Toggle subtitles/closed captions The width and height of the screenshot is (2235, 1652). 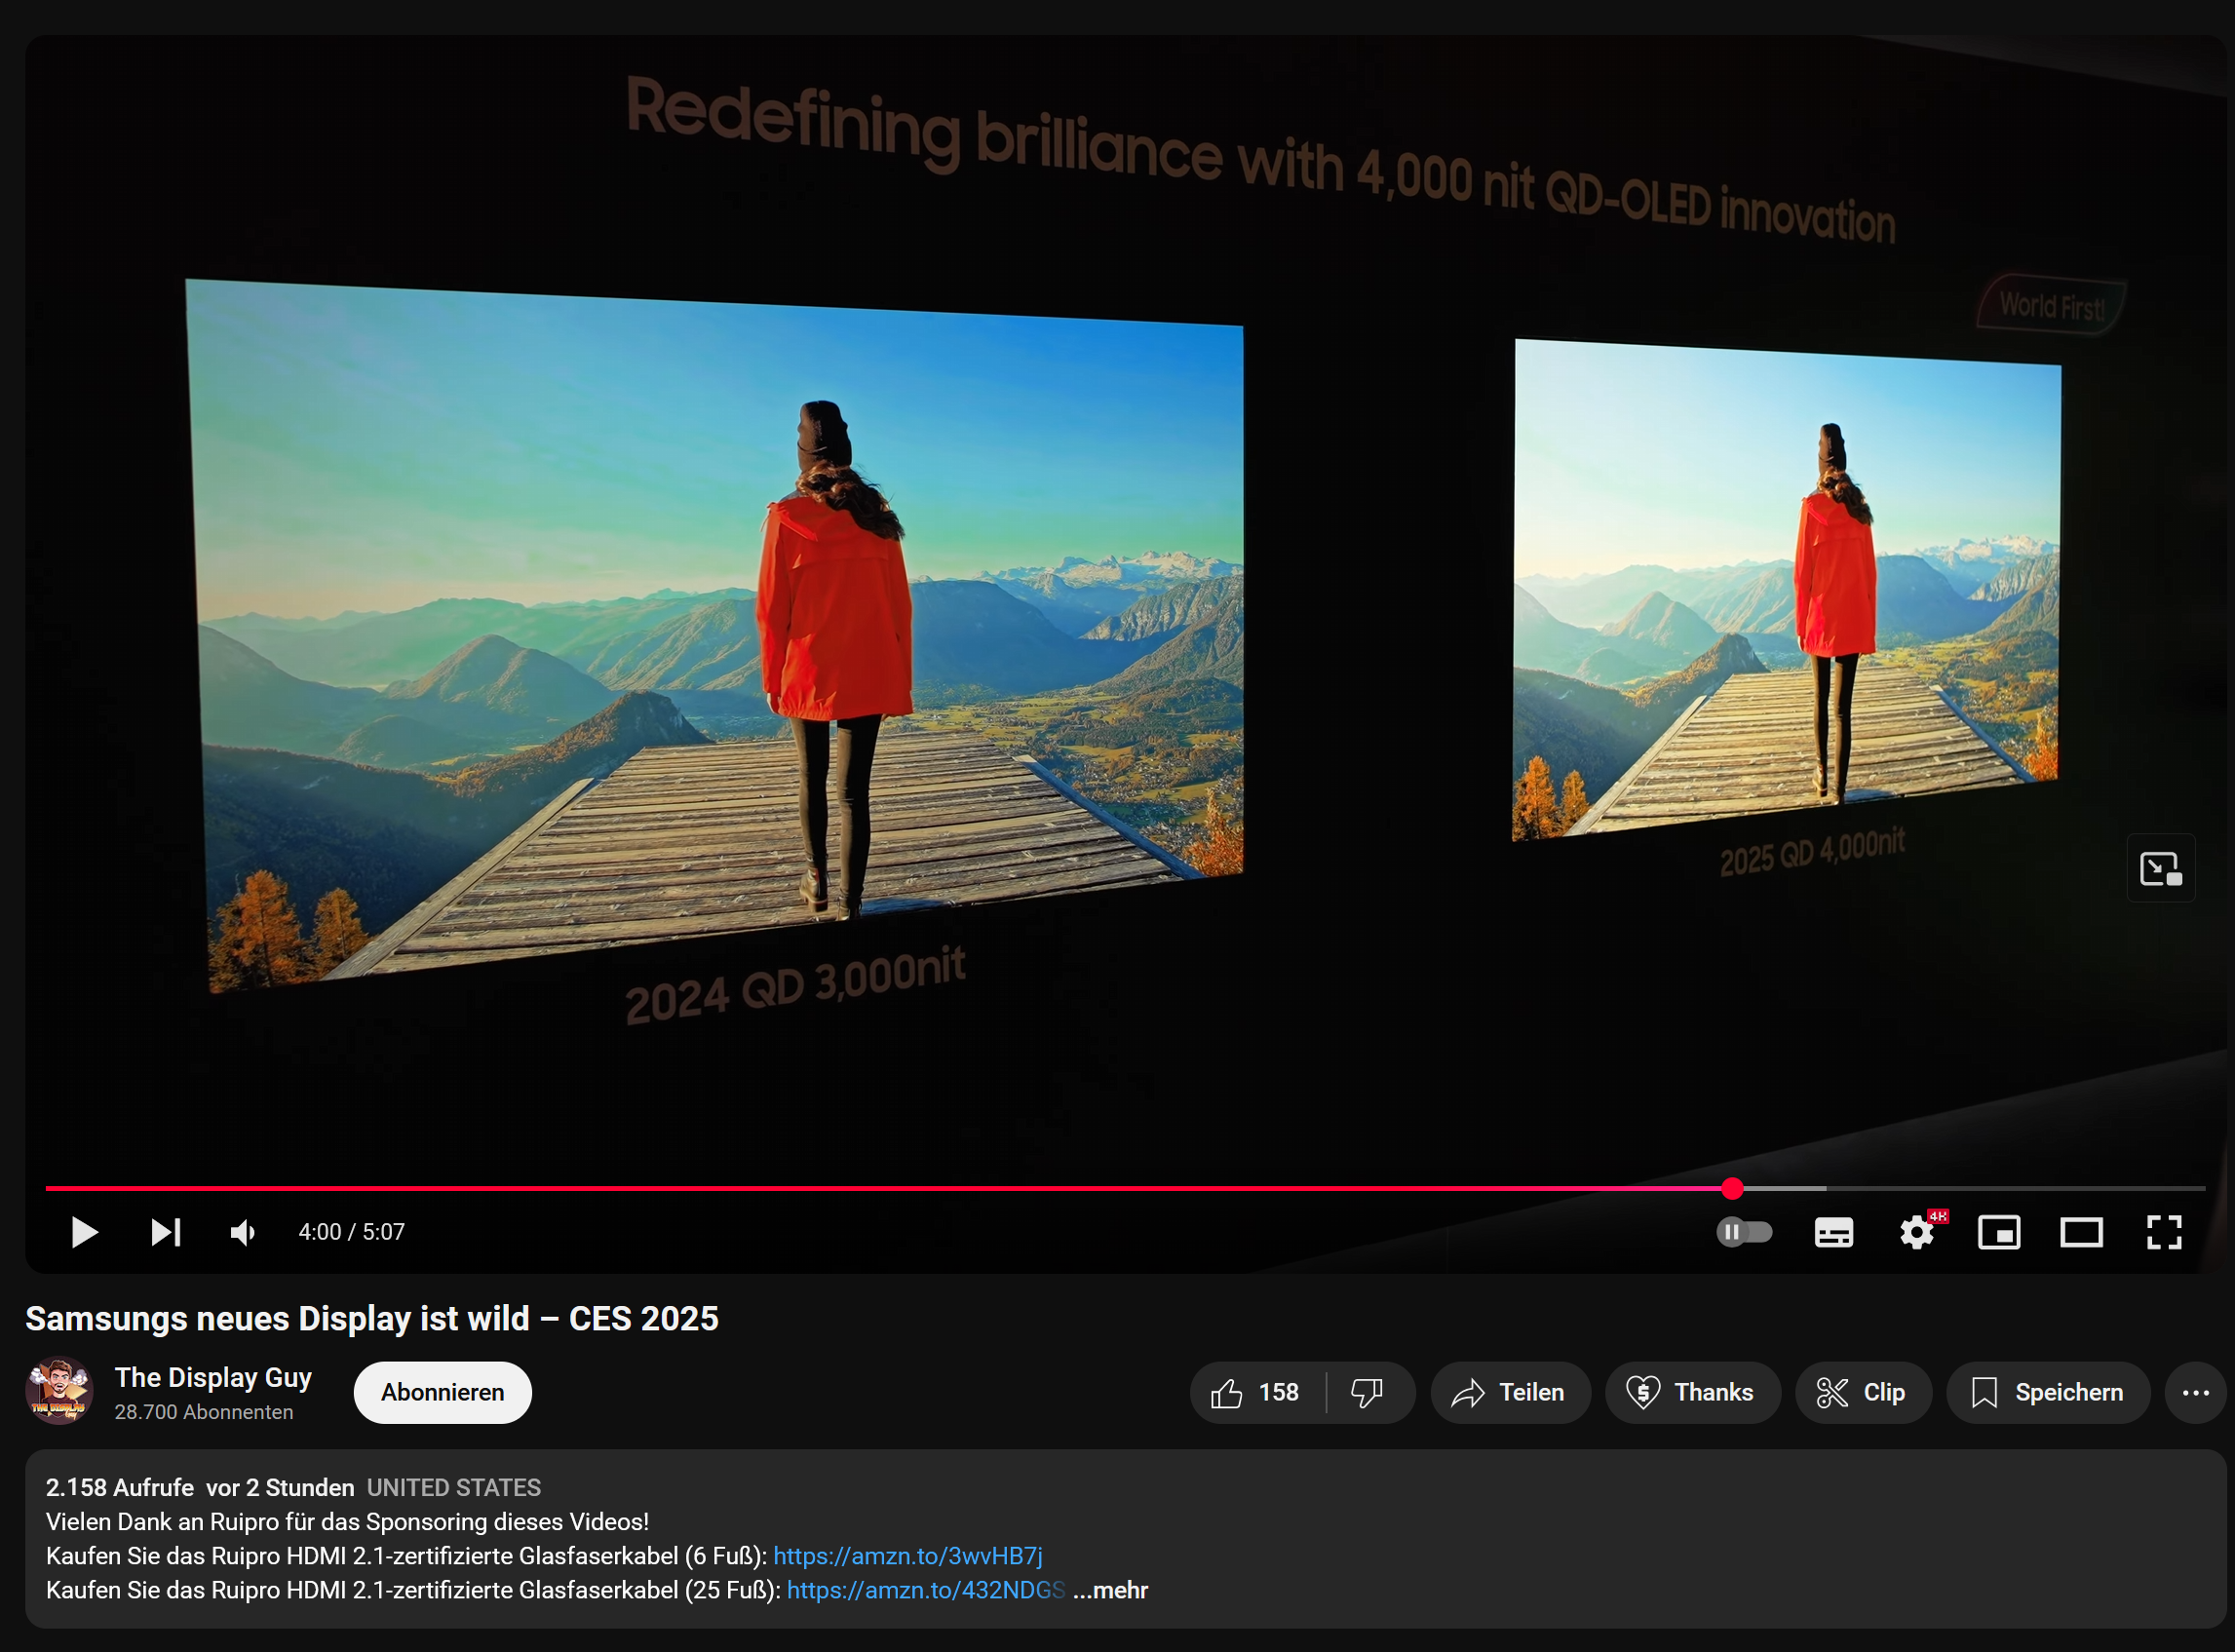pyautogui.click(x=1833, y=1232)
